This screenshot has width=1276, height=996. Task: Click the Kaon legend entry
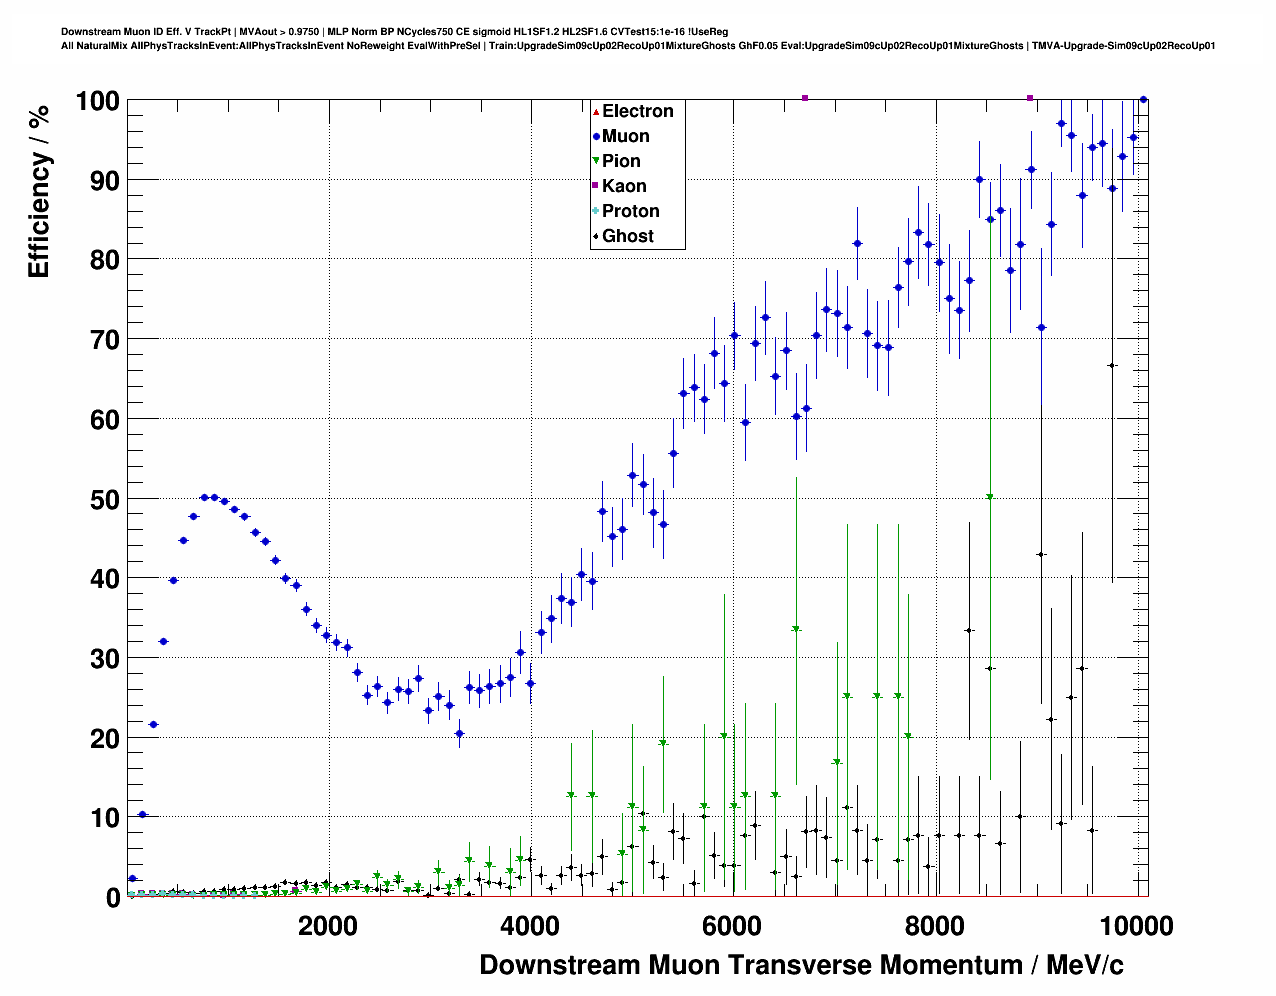click(x=619, y=186)
